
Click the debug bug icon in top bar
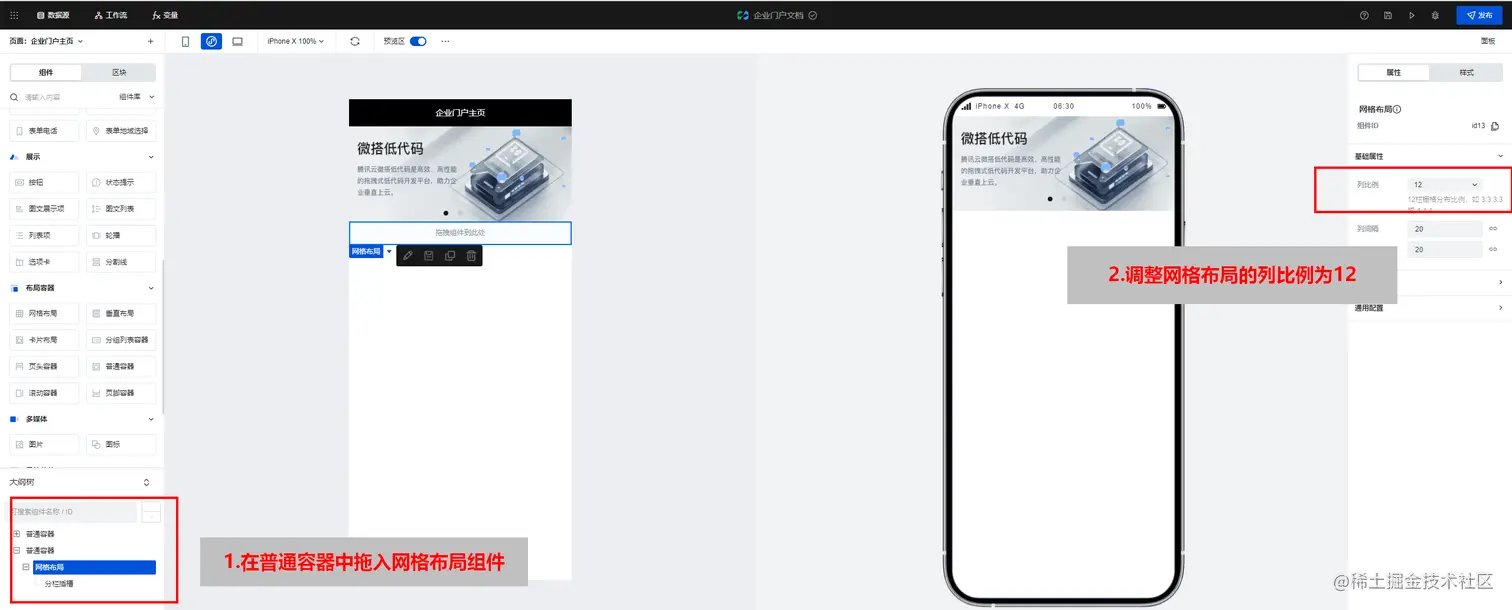1435,15
